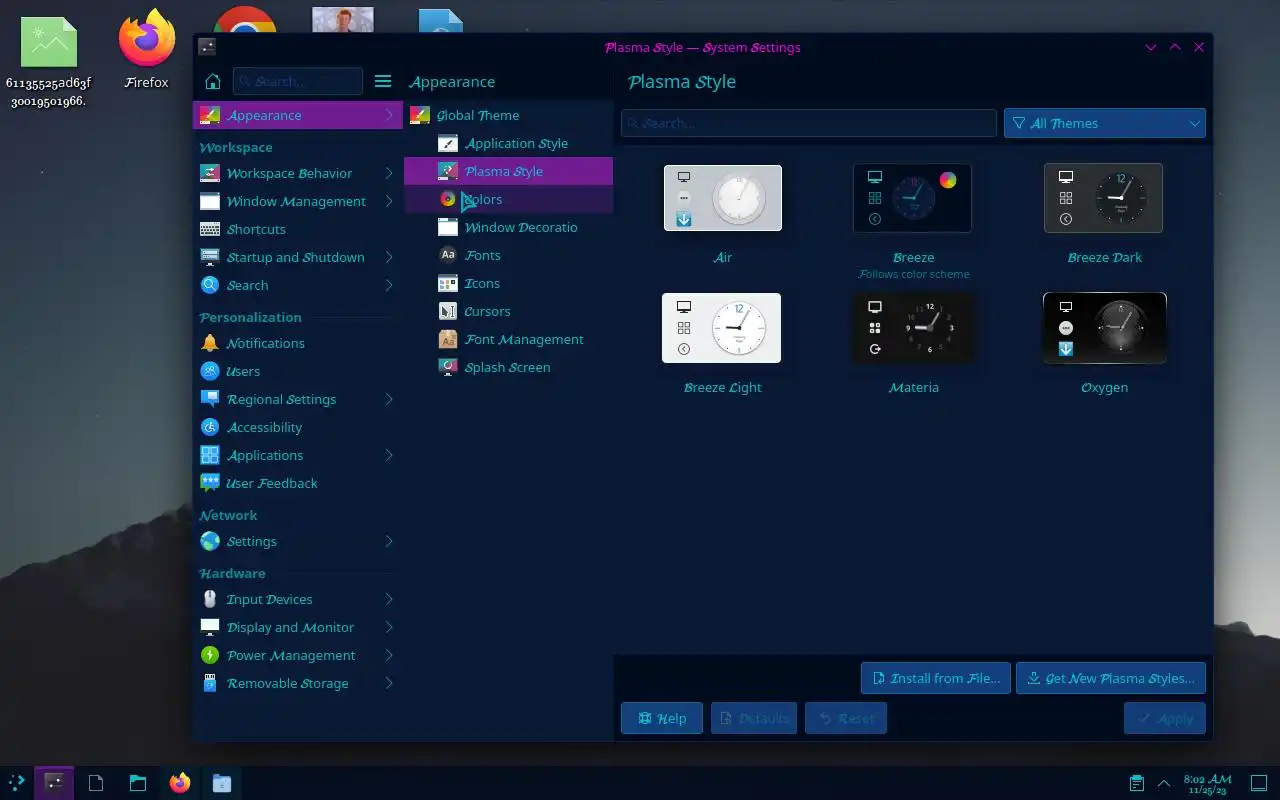Image resolution: width=1280 pixels, height=800 pixels.
Task: Expand the Window Management chevron
Action: coord(389,201)
